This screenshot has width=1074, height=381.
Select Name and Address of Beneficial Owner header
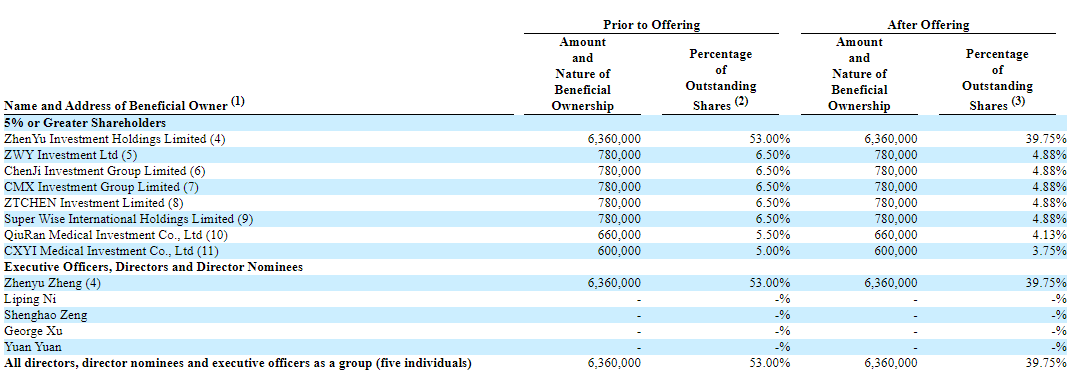click(x=124, y=104)
